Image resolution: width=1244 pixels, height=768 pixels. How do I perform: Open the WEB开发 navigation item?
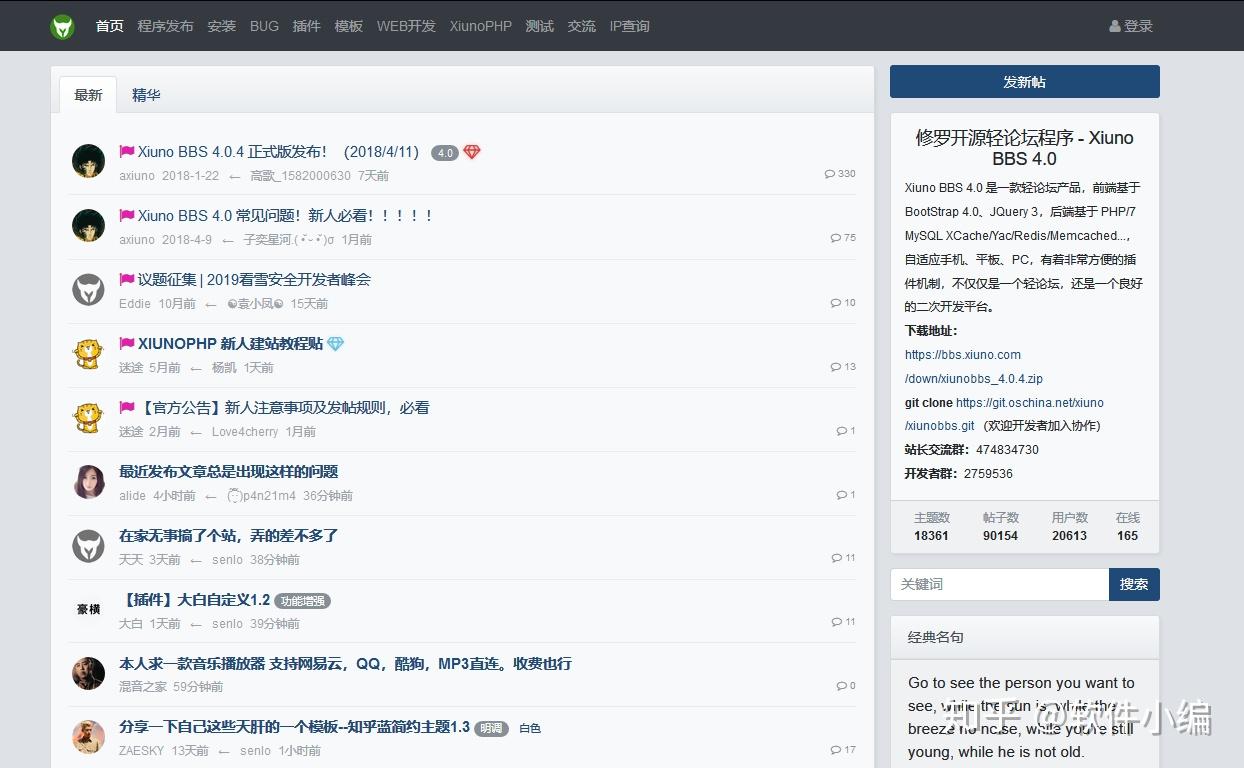(x=406, y=26)
